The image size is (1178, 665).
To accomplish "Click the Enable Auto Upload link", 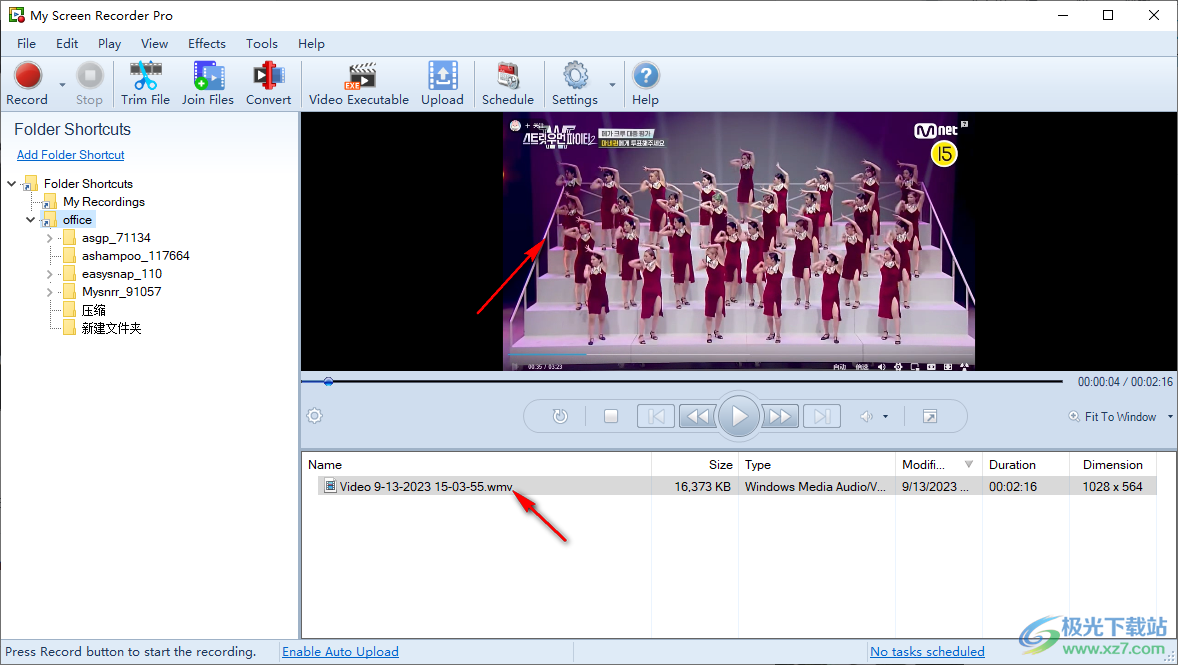I will tap(340, 651).
